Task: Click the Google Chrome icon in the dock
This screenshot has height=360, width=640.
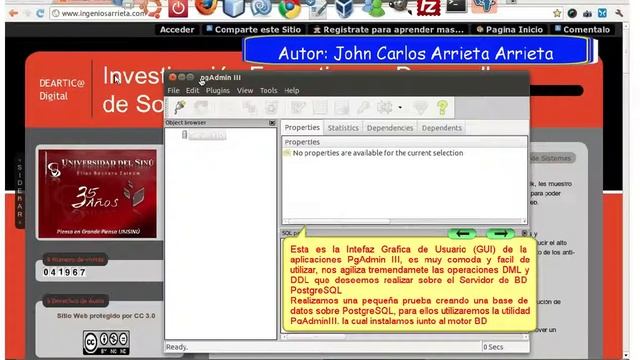Action: pos(289,8)
